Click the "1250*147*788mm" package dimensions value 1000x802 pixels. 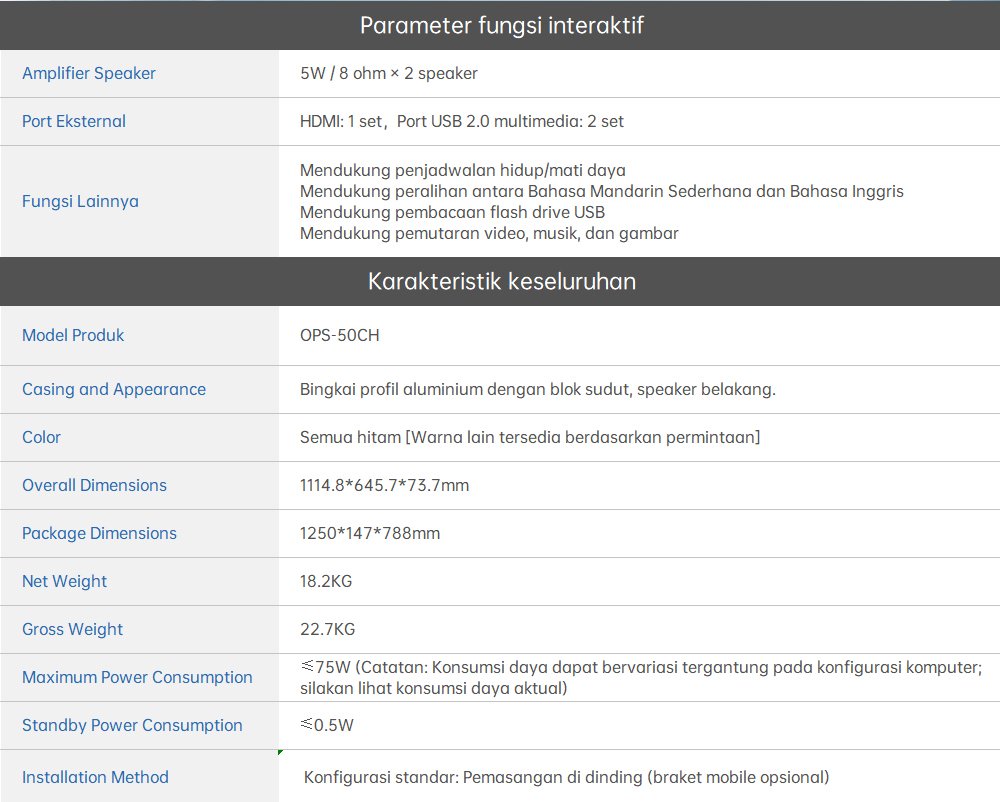[x=369, y=533]
